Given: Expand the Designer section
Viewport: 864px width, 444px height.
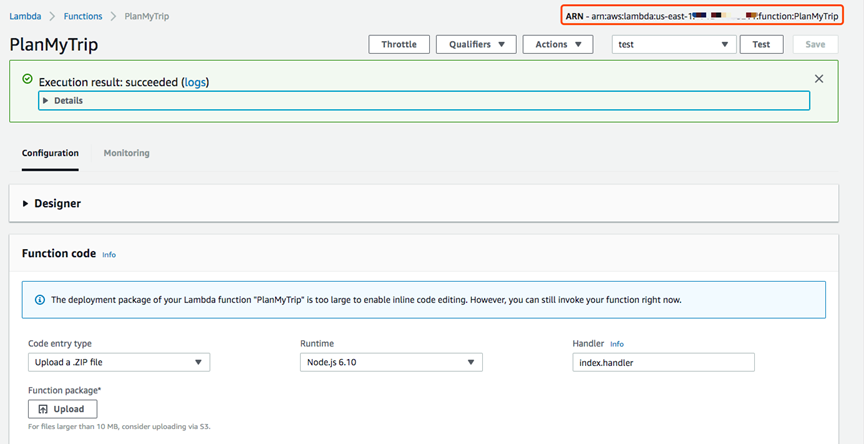Looking at the screenshot, I should [x=26, y=204].
